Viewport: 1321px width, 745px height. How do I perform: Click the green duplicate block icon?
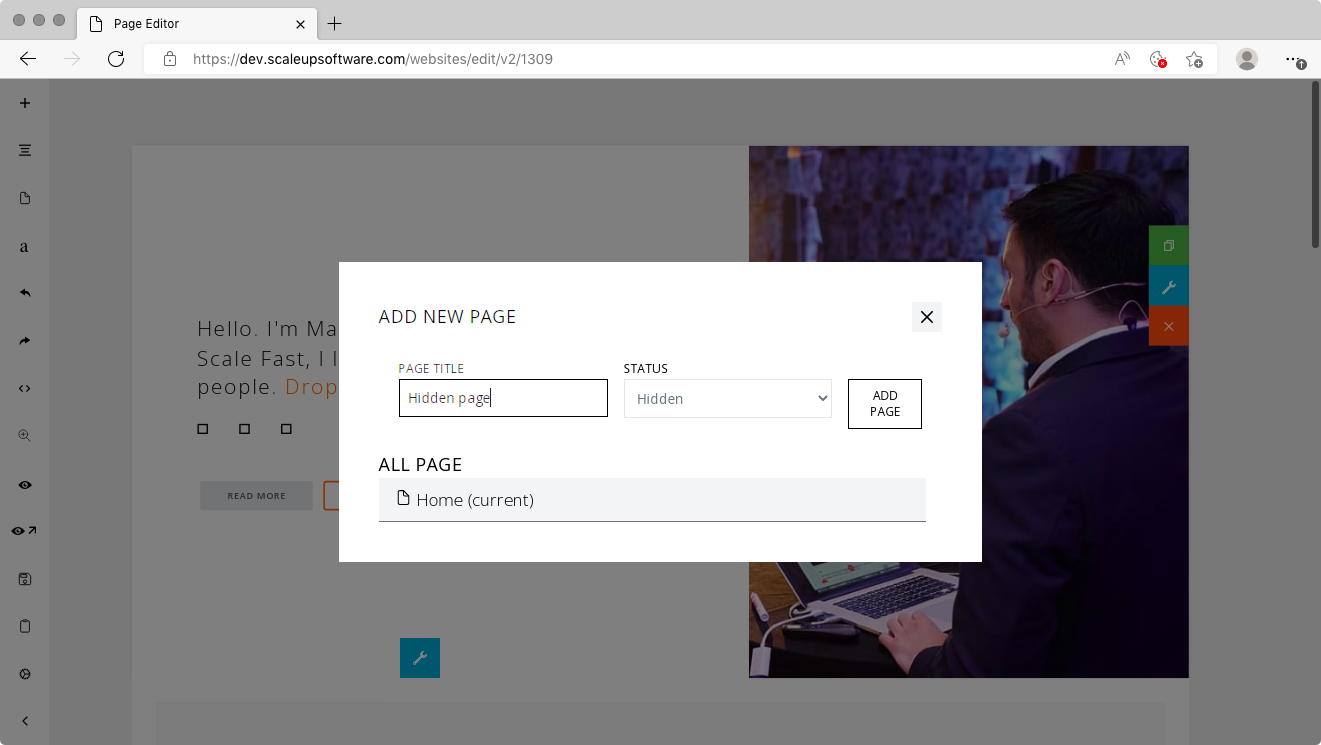click(1169, 246)
